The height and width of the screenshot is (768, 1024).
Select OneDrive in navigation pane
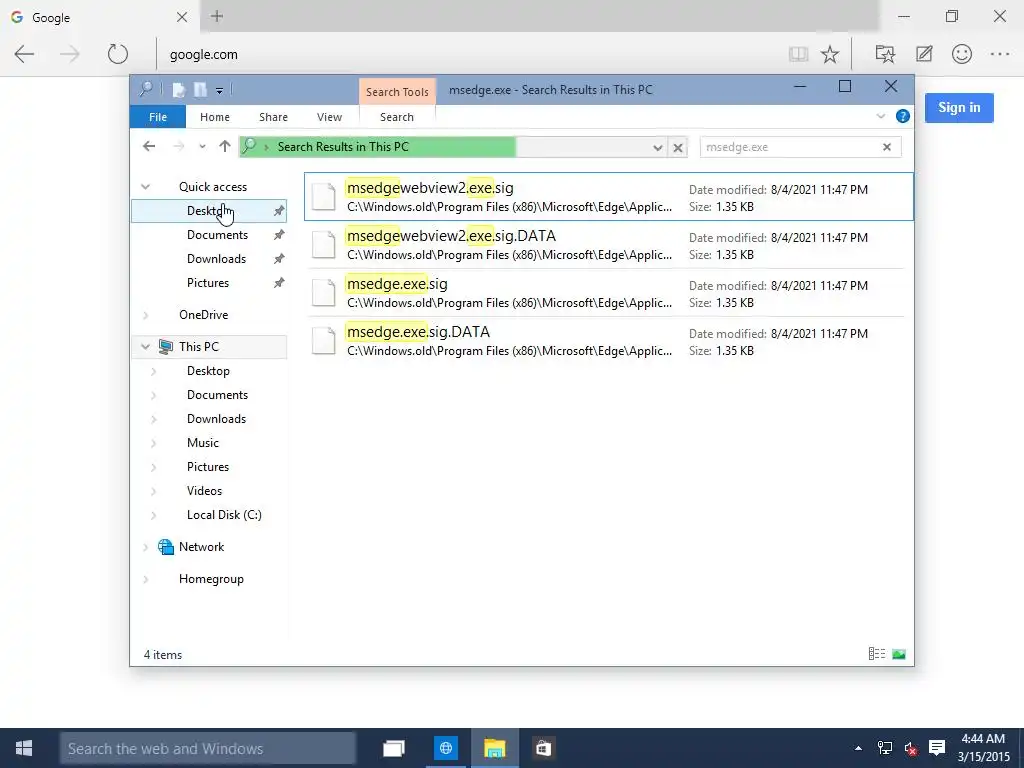pos(204,315)
